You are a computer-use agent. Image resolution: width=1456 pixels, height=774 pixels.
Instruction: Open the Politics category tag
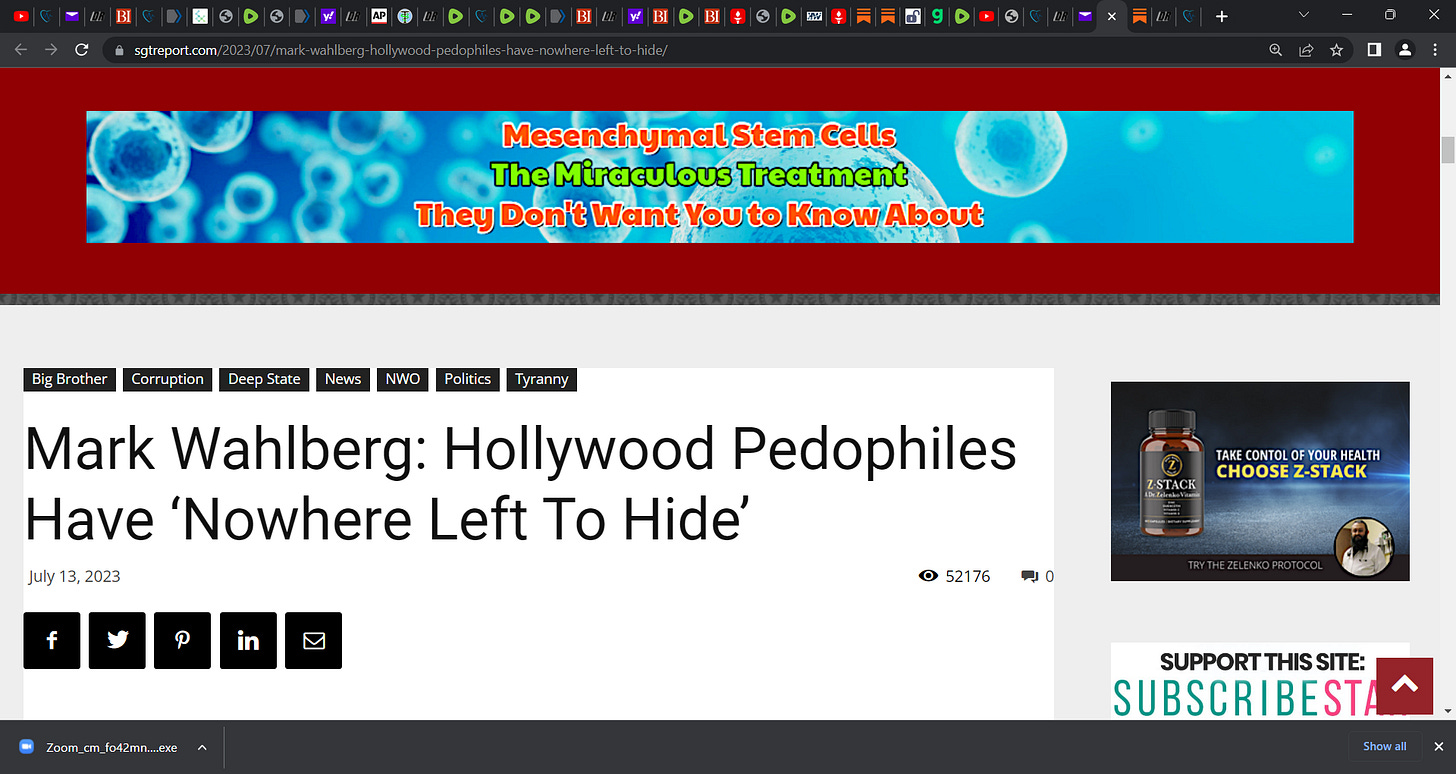(x=468, y=379)
